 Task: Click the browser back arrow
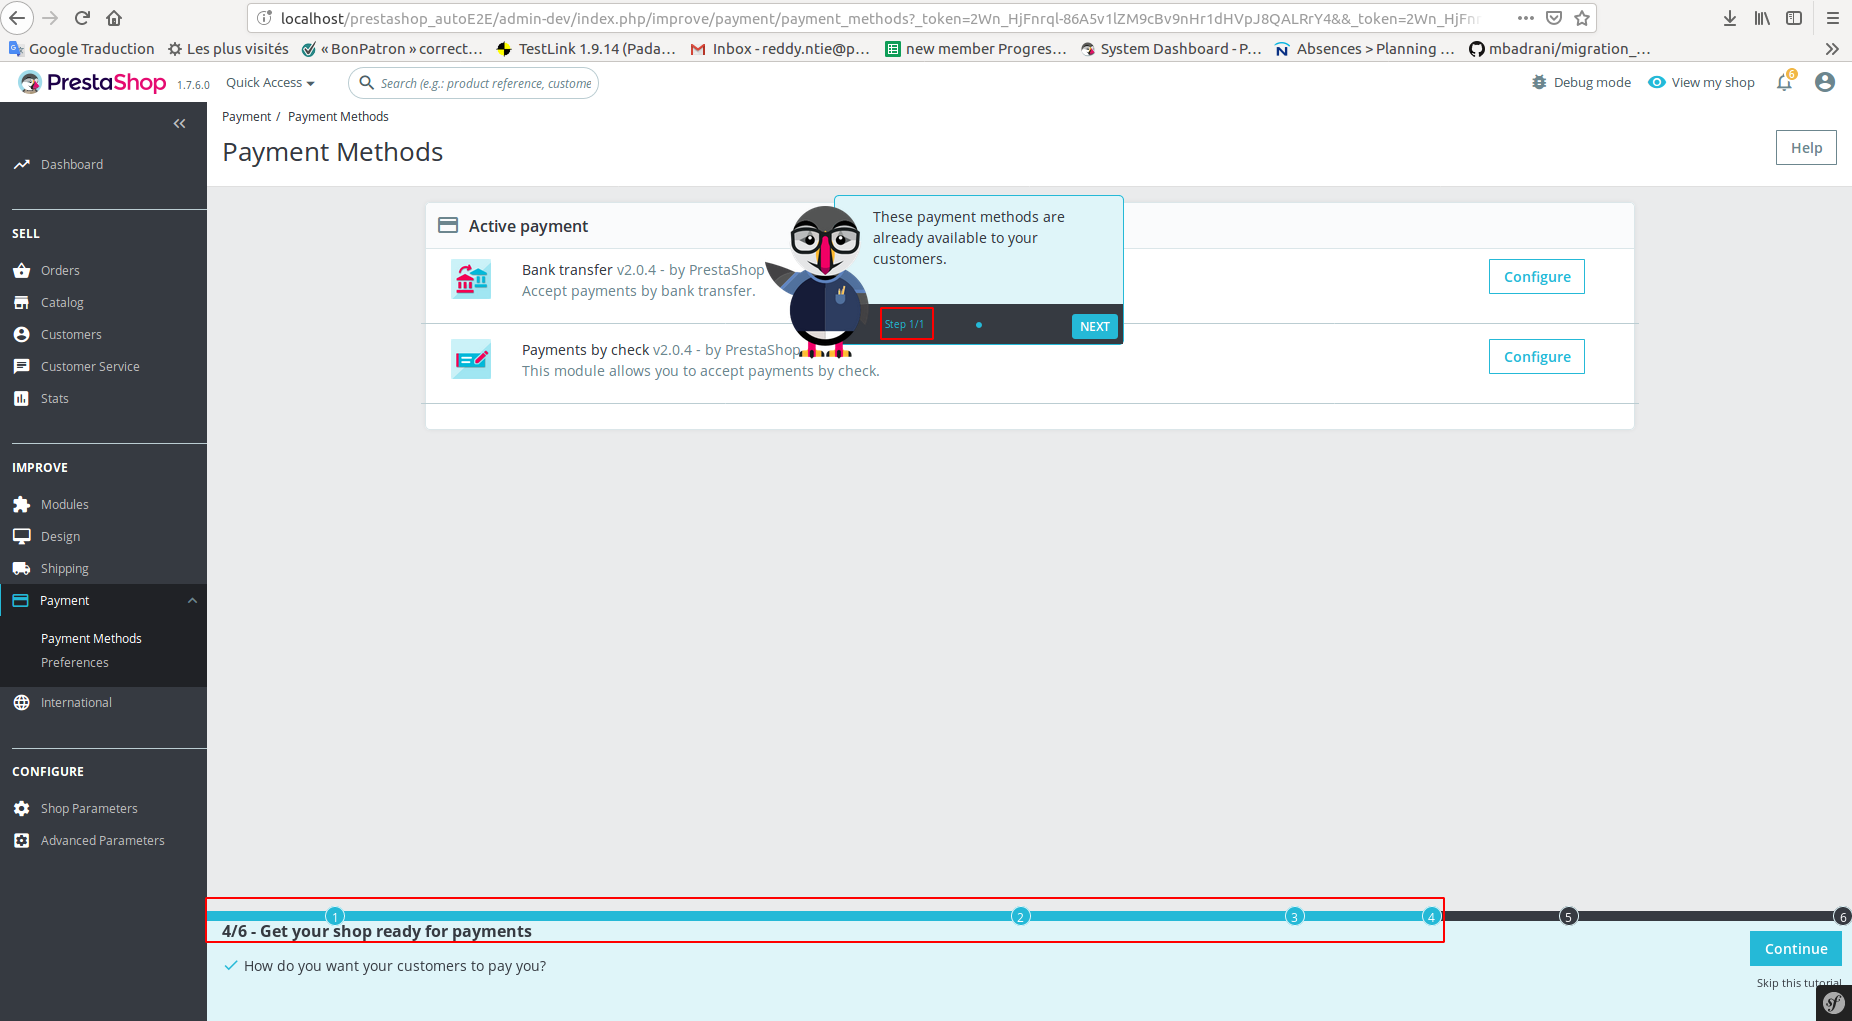tap(18, 18)
